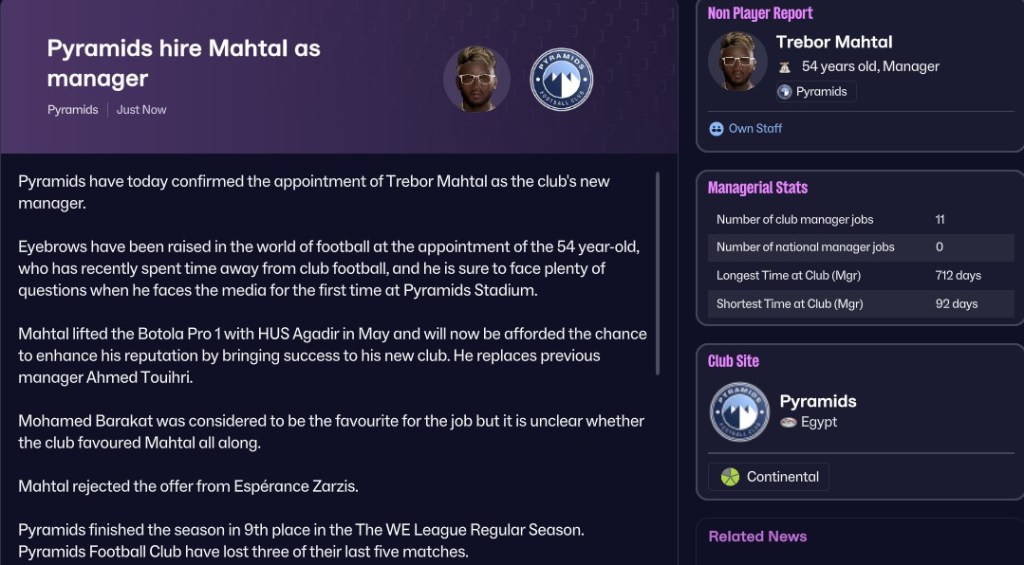The width and height of the screenshot is (1024, 565).
Task: Click the Own Staff smiley icon
Action: pyautogui.click(x=716, y=129)
